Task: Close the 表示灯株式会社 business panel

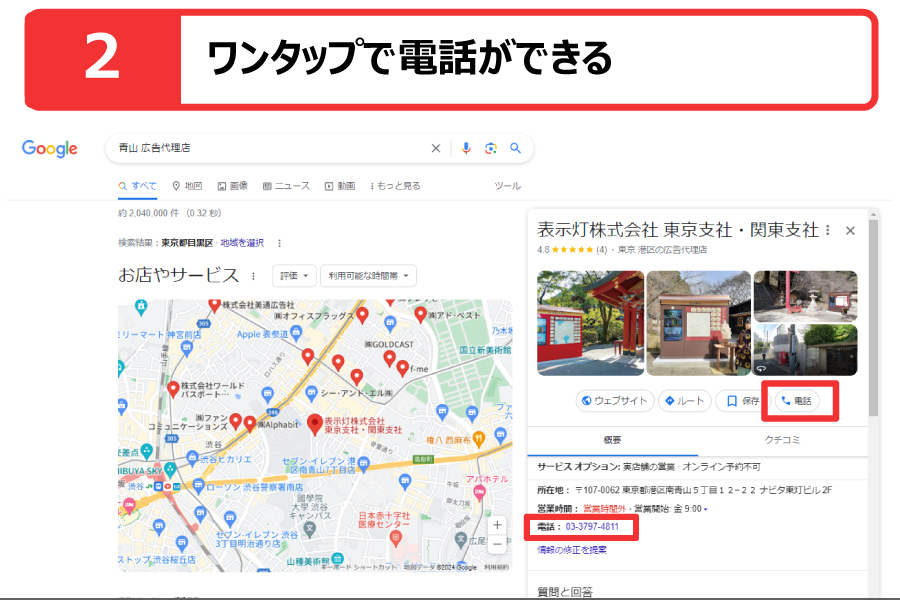Action: (850, 231)
